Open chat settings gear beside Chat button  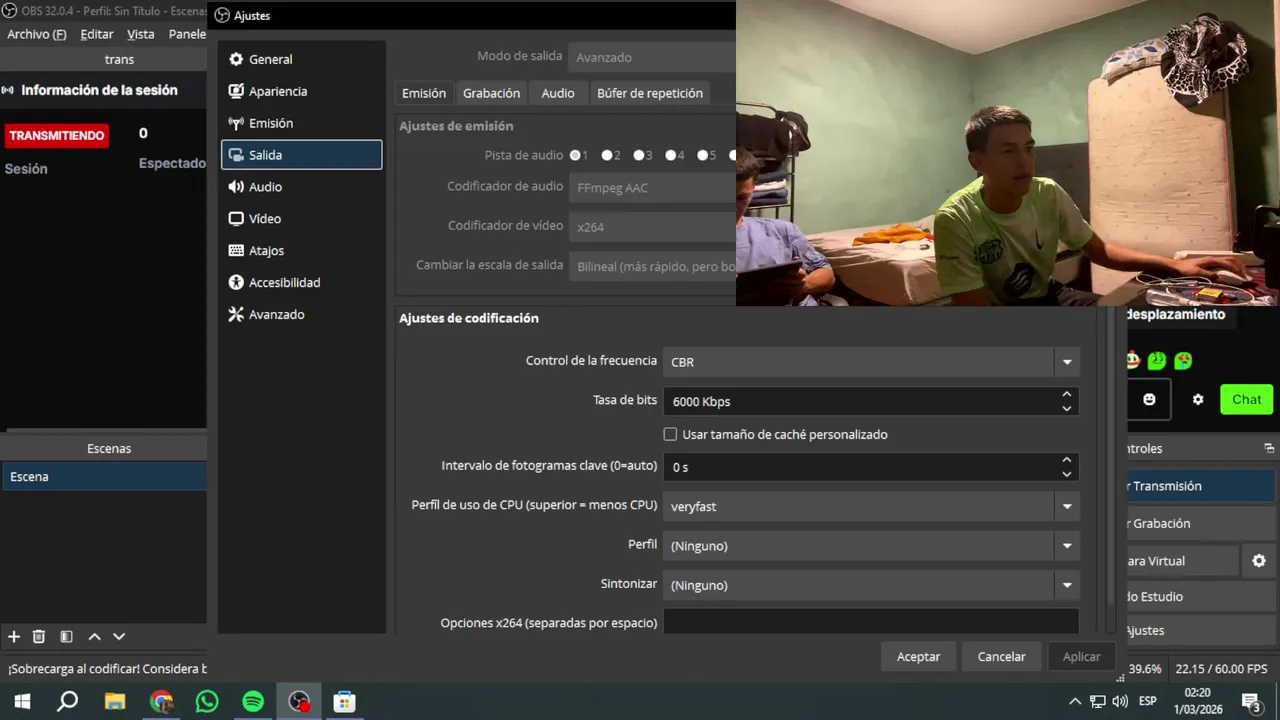point(1198,399)
